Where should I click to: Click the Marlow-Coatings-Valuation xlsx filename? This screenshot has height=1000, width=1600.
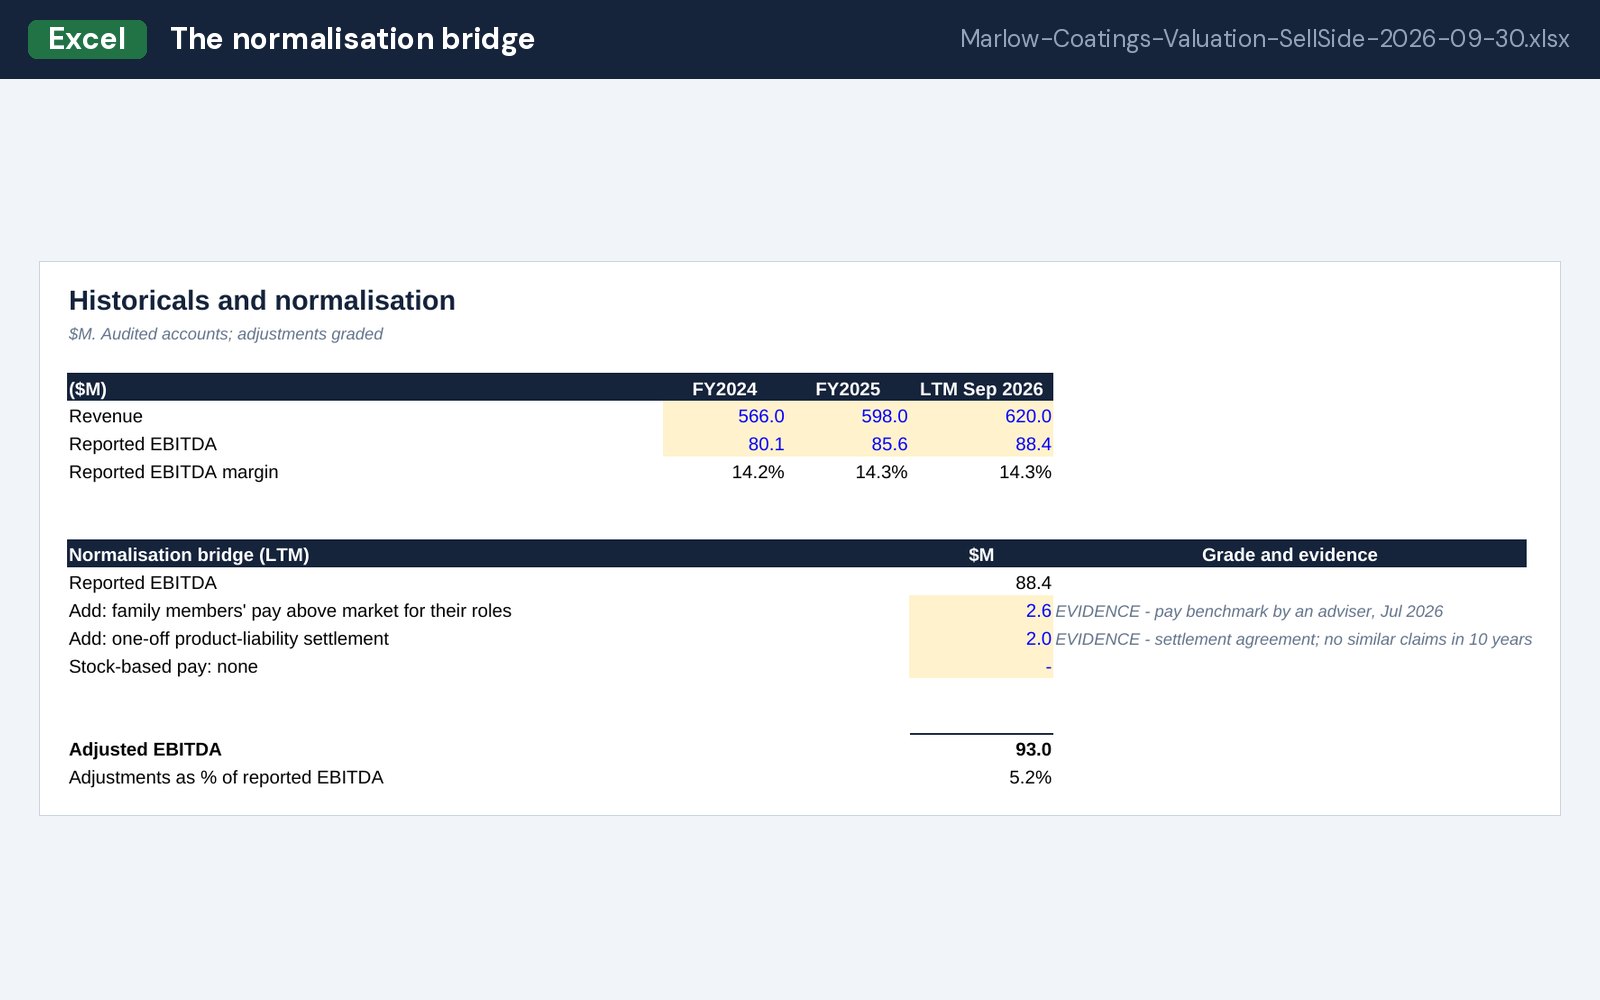(x=1264, y=39)
